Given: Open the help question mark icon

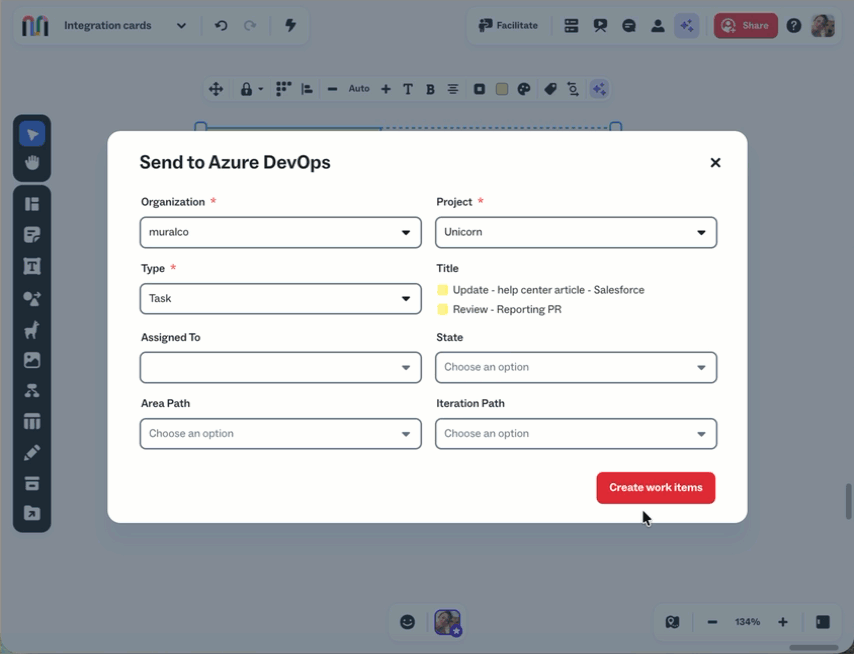Looking at the screenshot, I should (x=794, y=26).
